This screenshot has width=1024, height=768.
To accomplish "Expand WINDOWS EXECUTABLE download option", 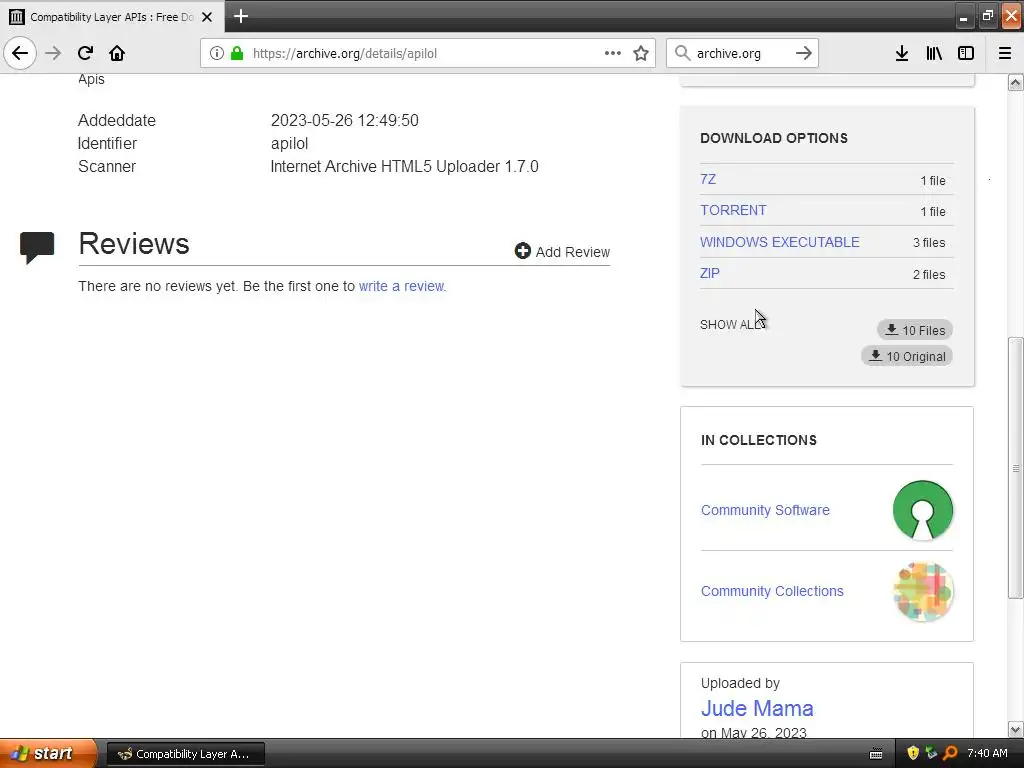I will [780, 242].
